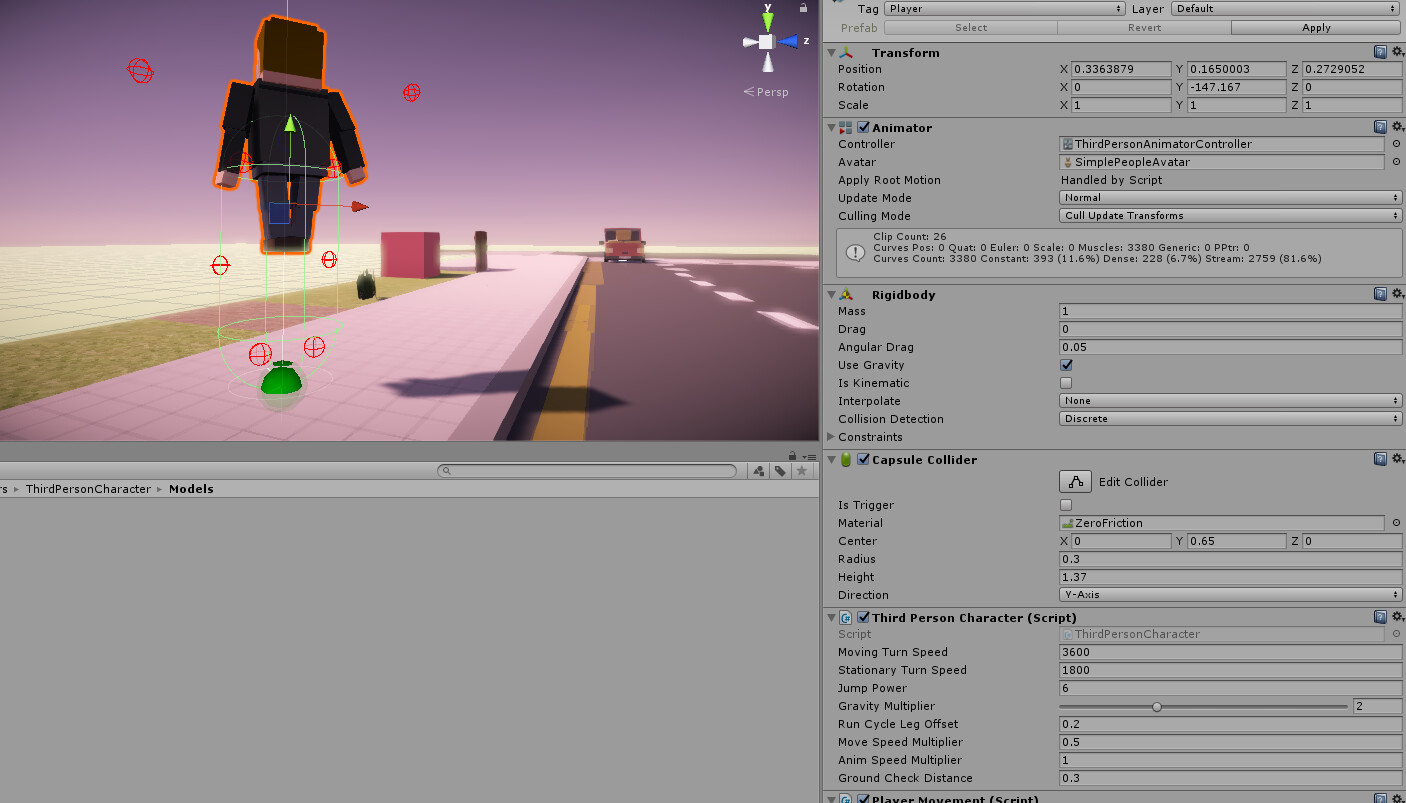
Task: Enable Is Kinematic on the Rigidbody
Action: [1064, 383]
